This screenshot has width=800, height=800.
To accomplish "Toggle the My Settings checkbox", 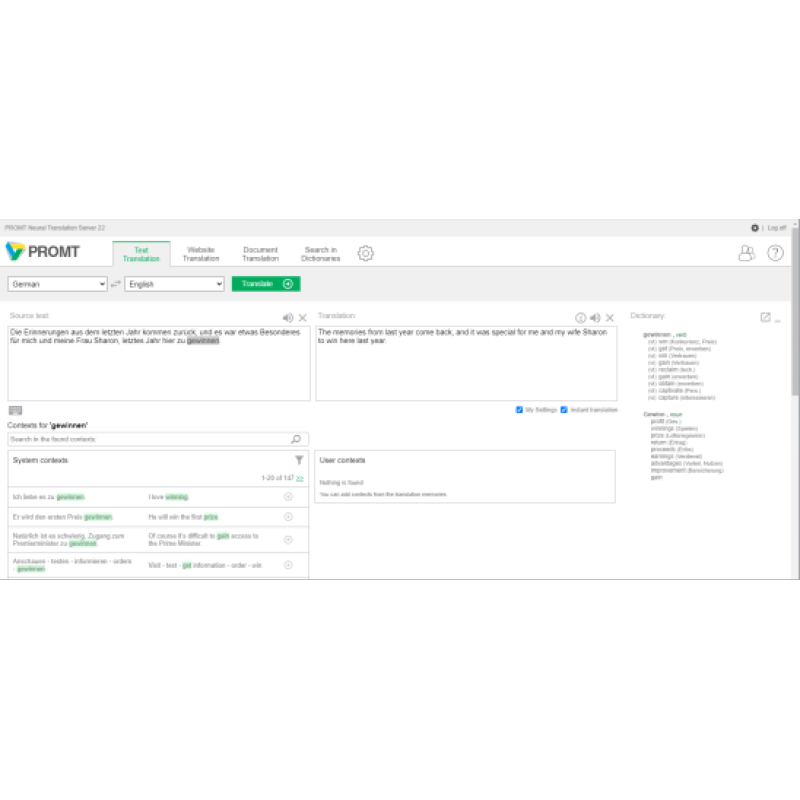I will 519,410.
